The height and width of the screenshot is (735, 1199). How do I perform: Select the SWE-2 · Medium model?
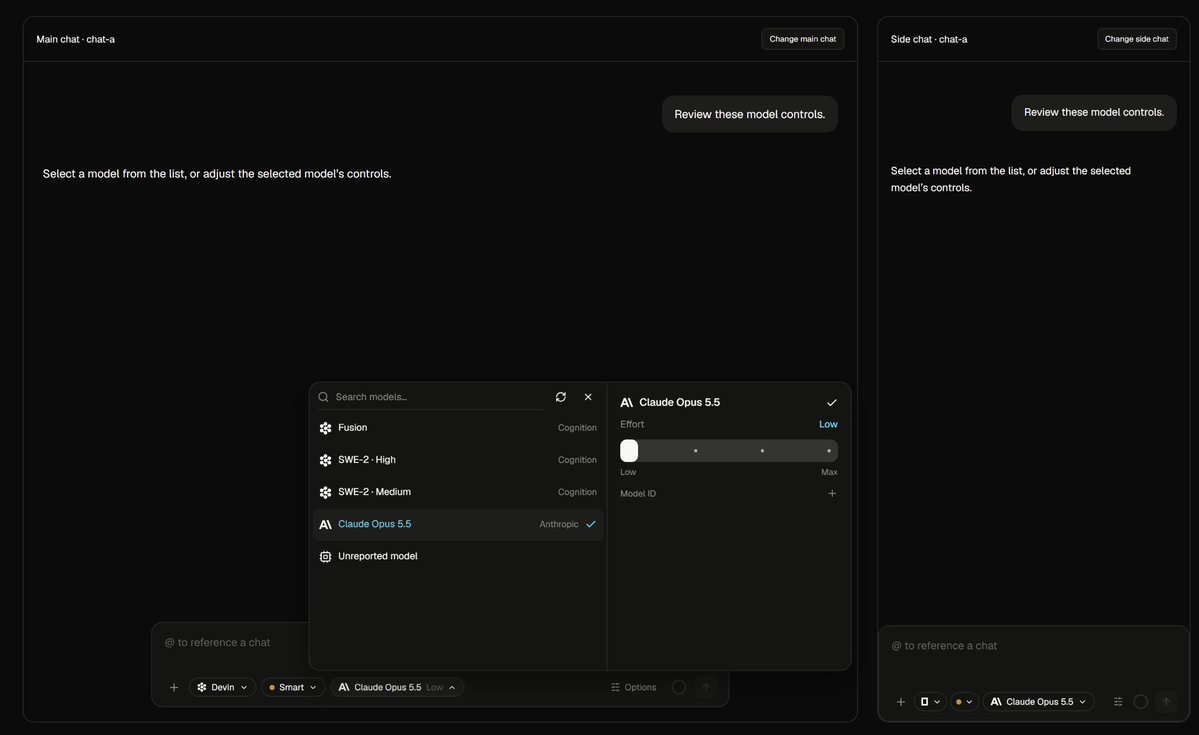(458, 493)
